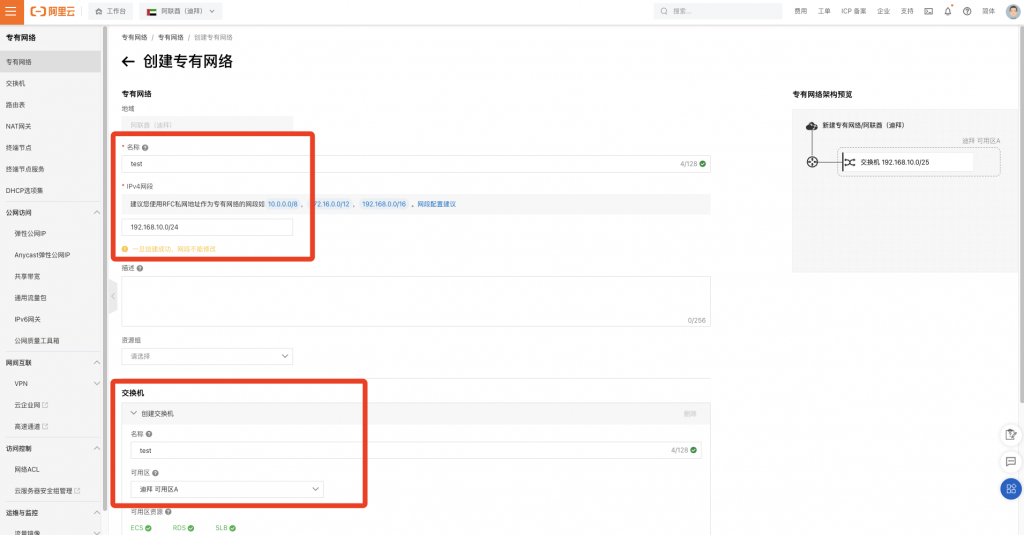Open ICP 备案 in the top bar
This screenshot has width=1024, height=535.
(x=854, y=11)
